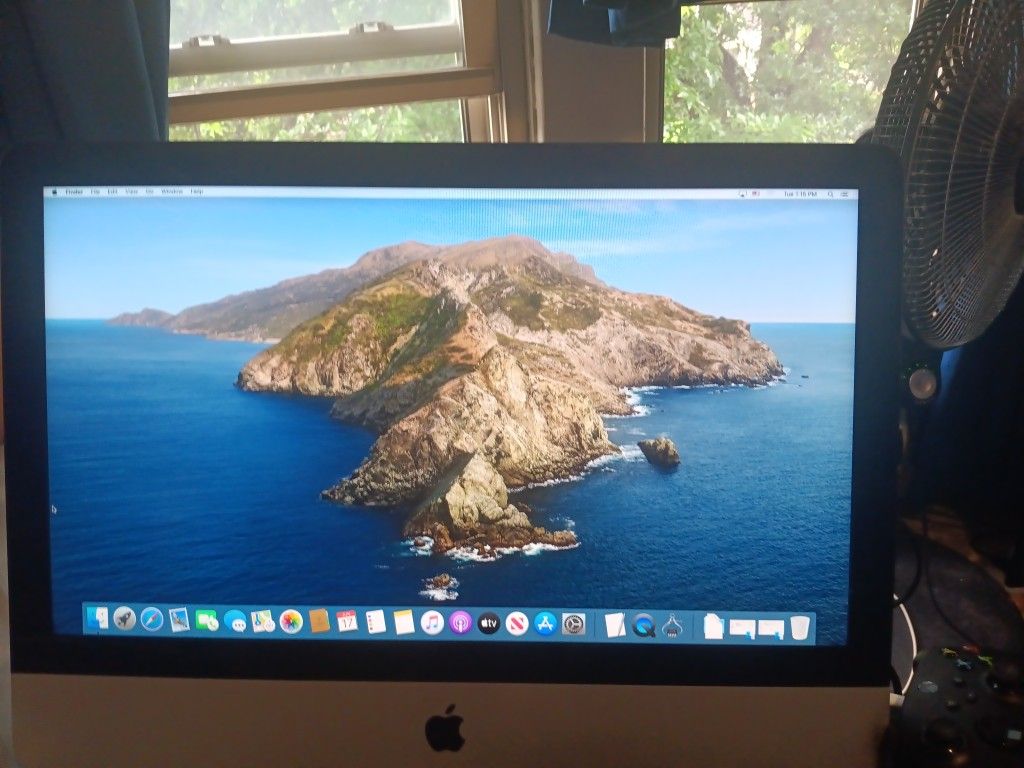
Task: Open Messages speech bubble in Dock
Action: tap(235, 621)
